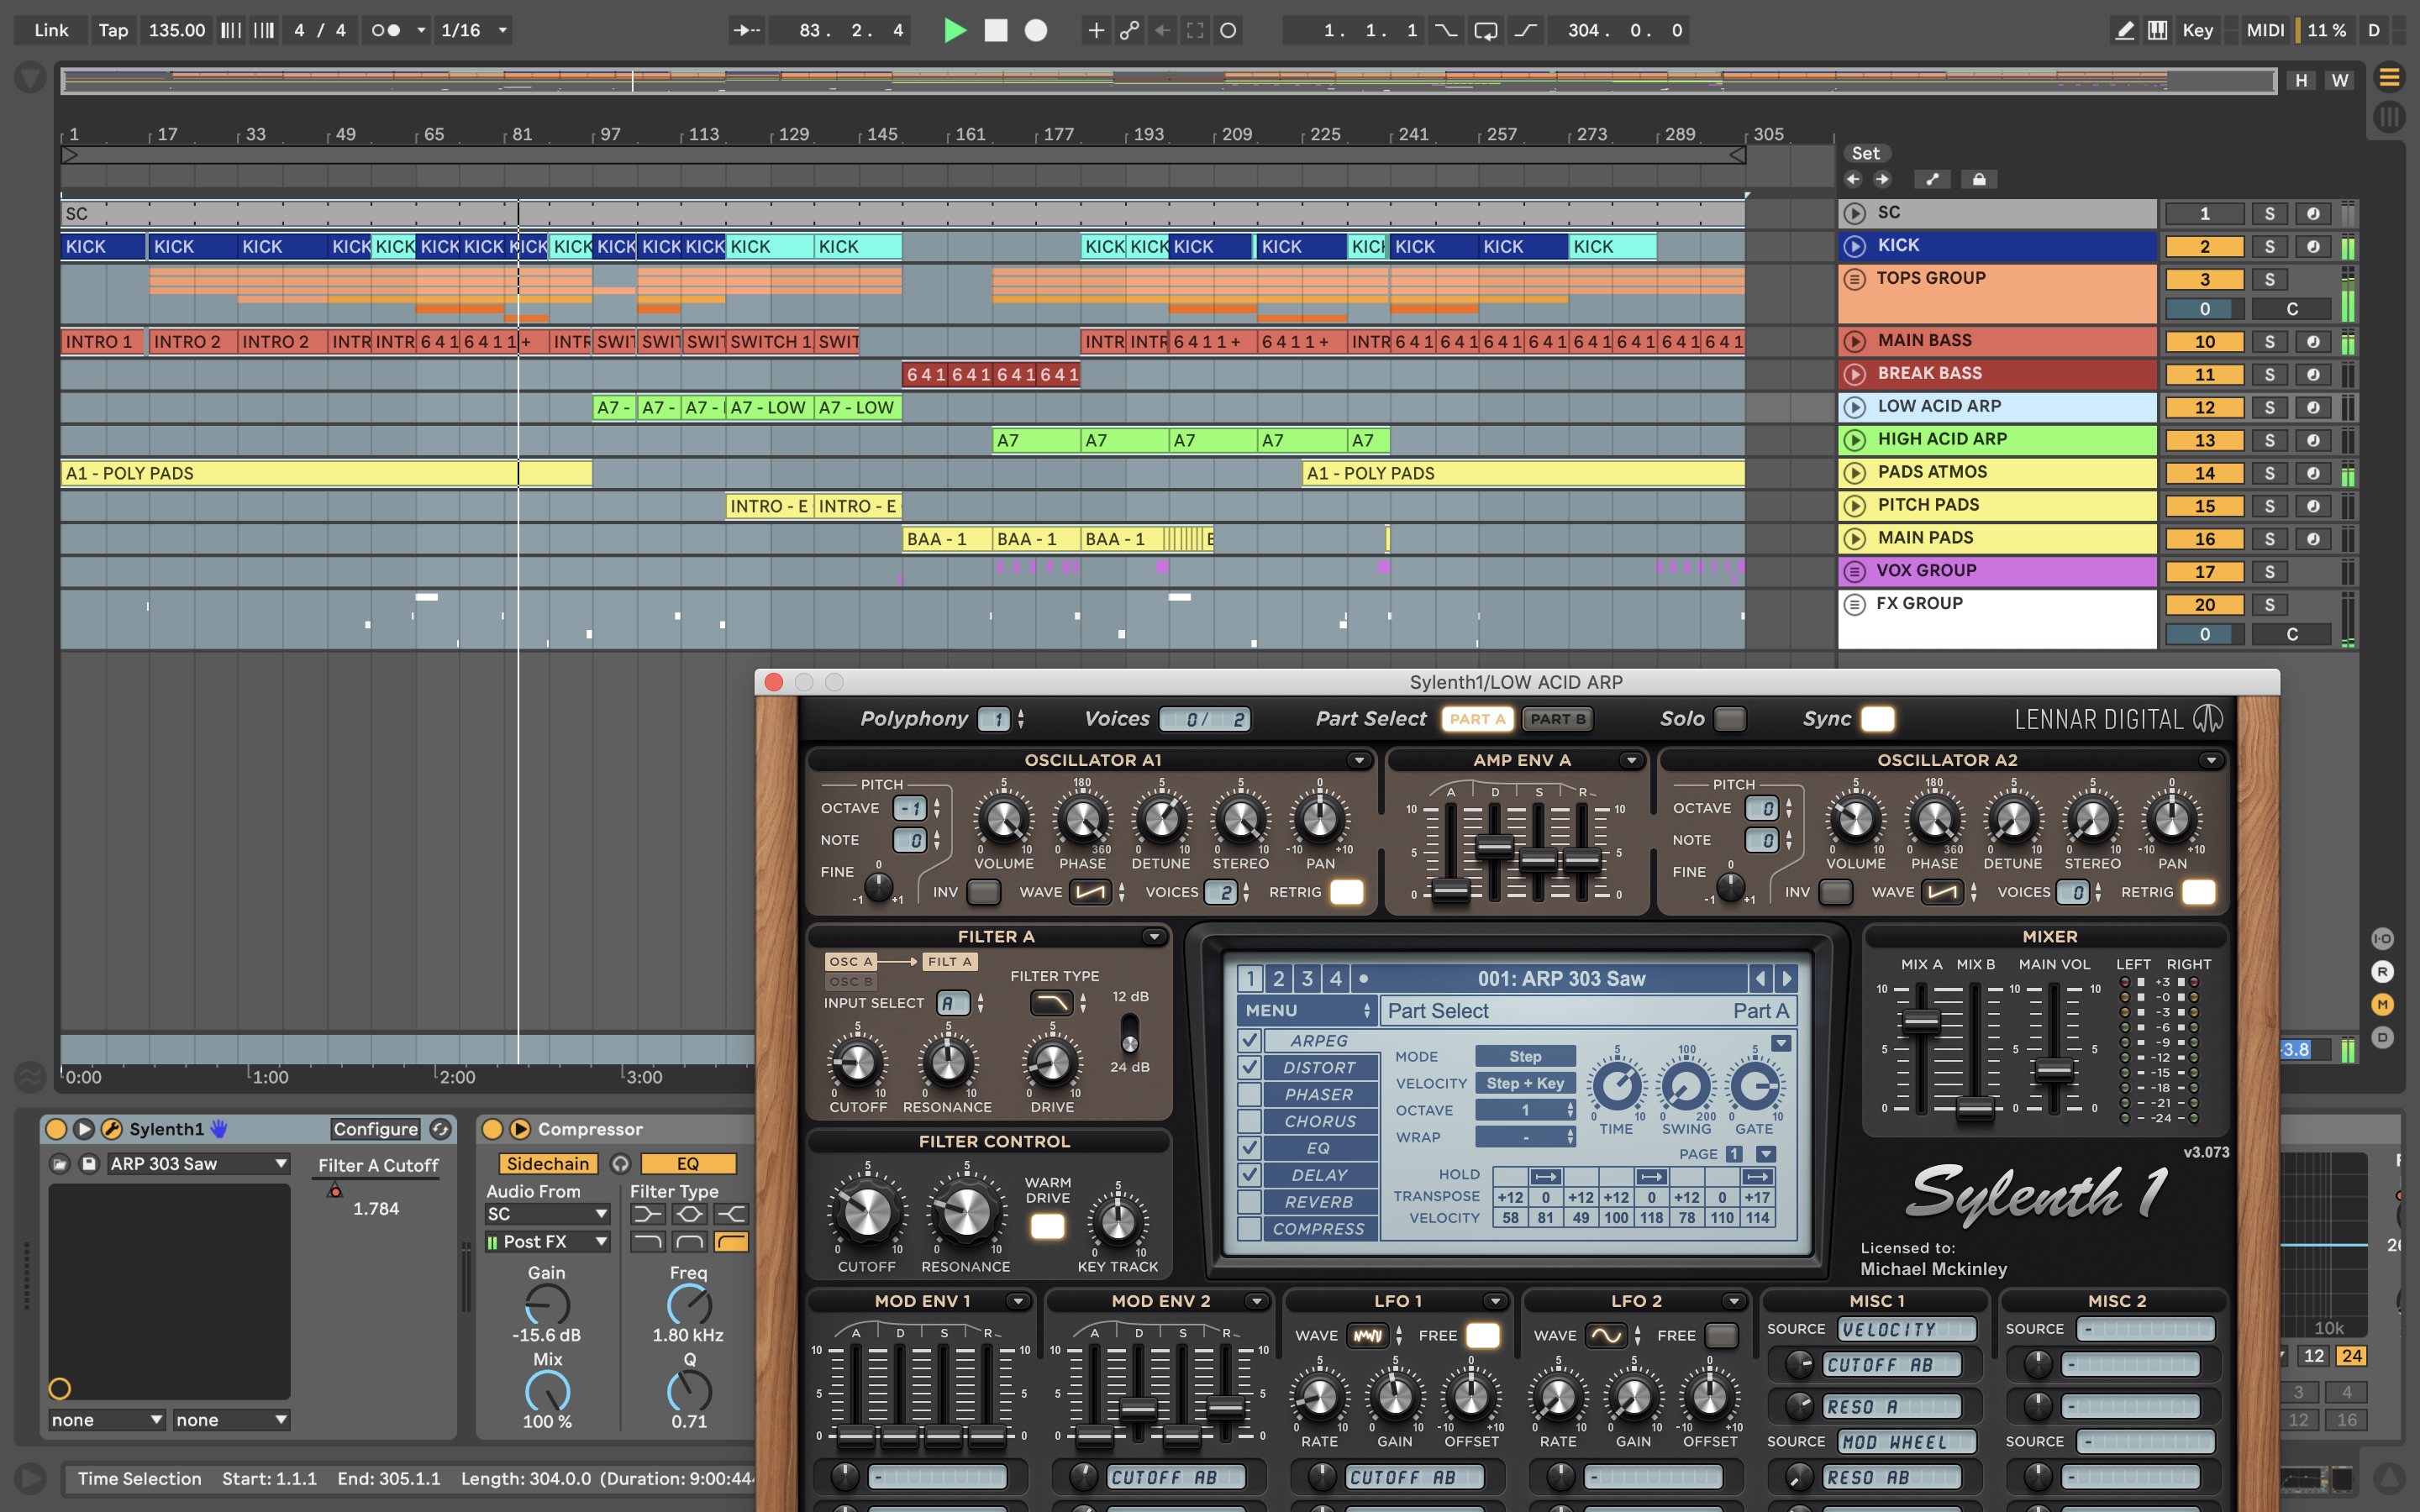The width and height of the screenshot is (2420, 1512).
Task: Click the Link button
Action: (x=51, y=30)
